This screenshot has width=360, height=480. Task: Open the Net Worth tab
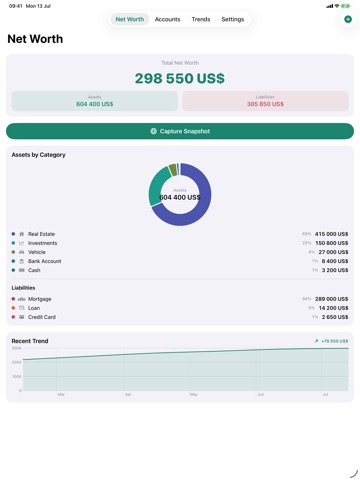coord(130,19)
